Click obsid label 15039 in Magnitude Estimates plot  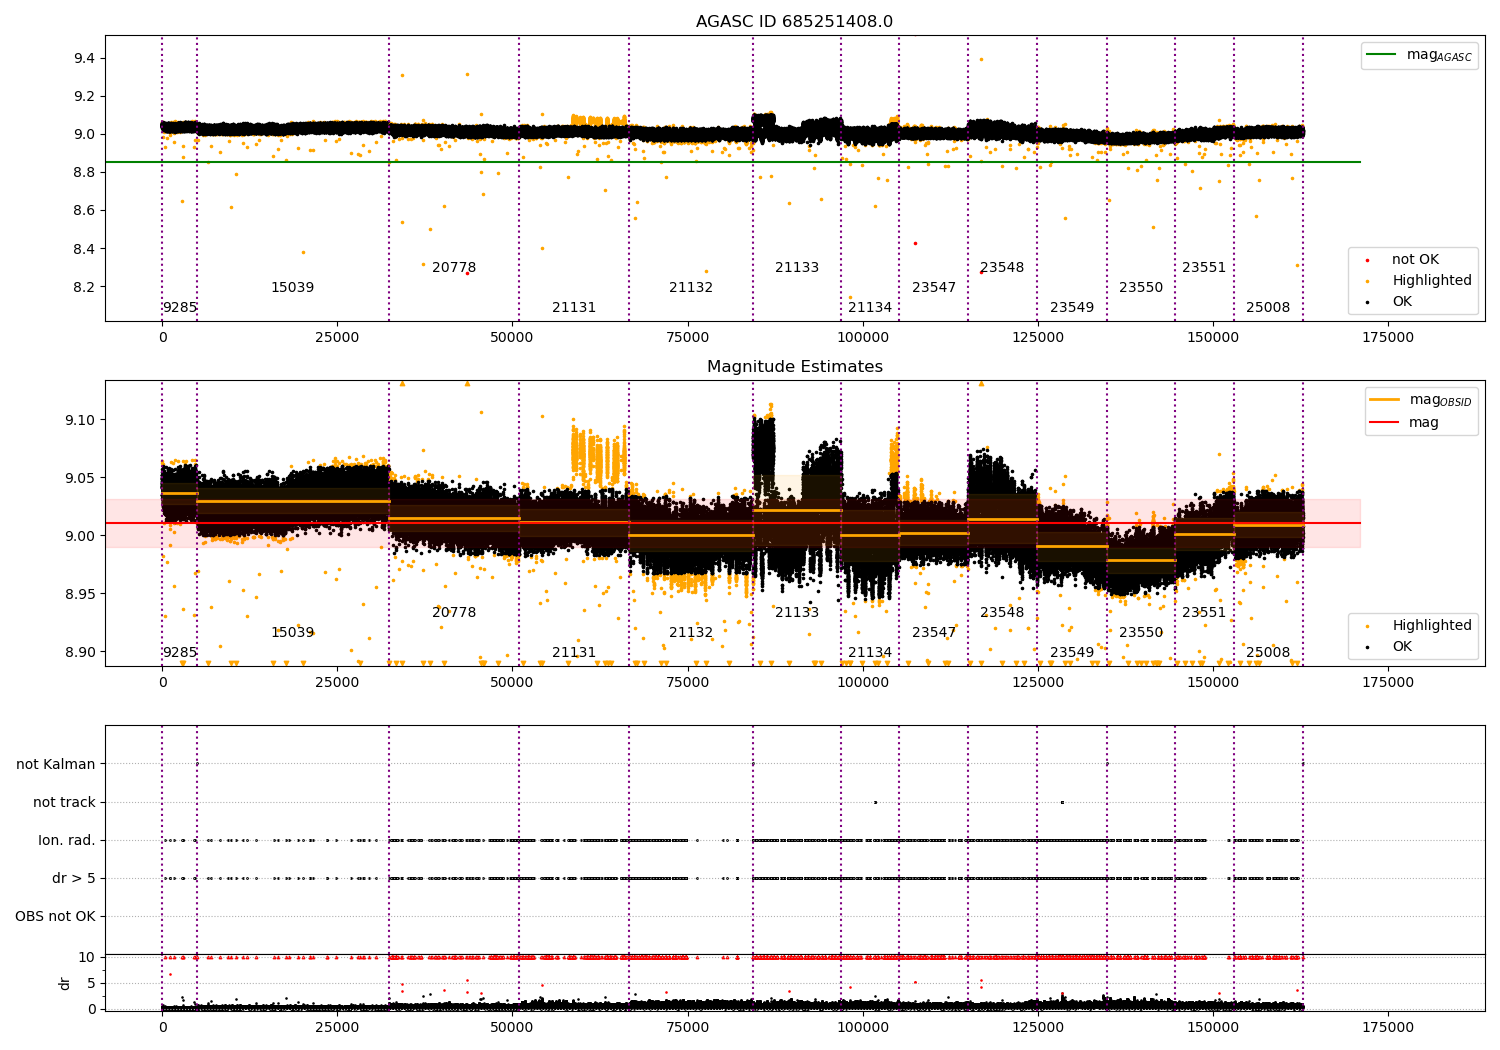[x=292, y=633]
